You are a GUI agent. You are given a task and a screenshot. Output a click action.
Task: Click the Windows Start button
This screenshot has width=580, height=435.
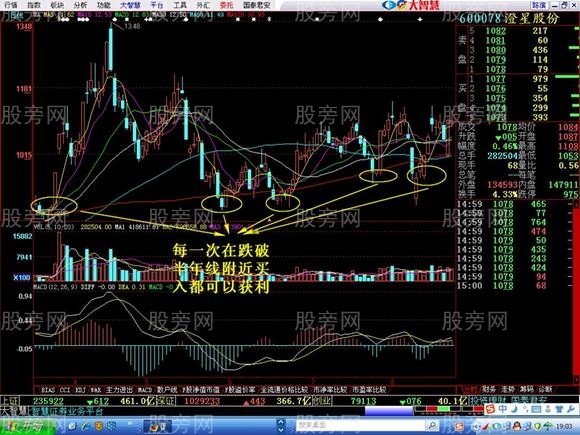[x=27, y=426]
